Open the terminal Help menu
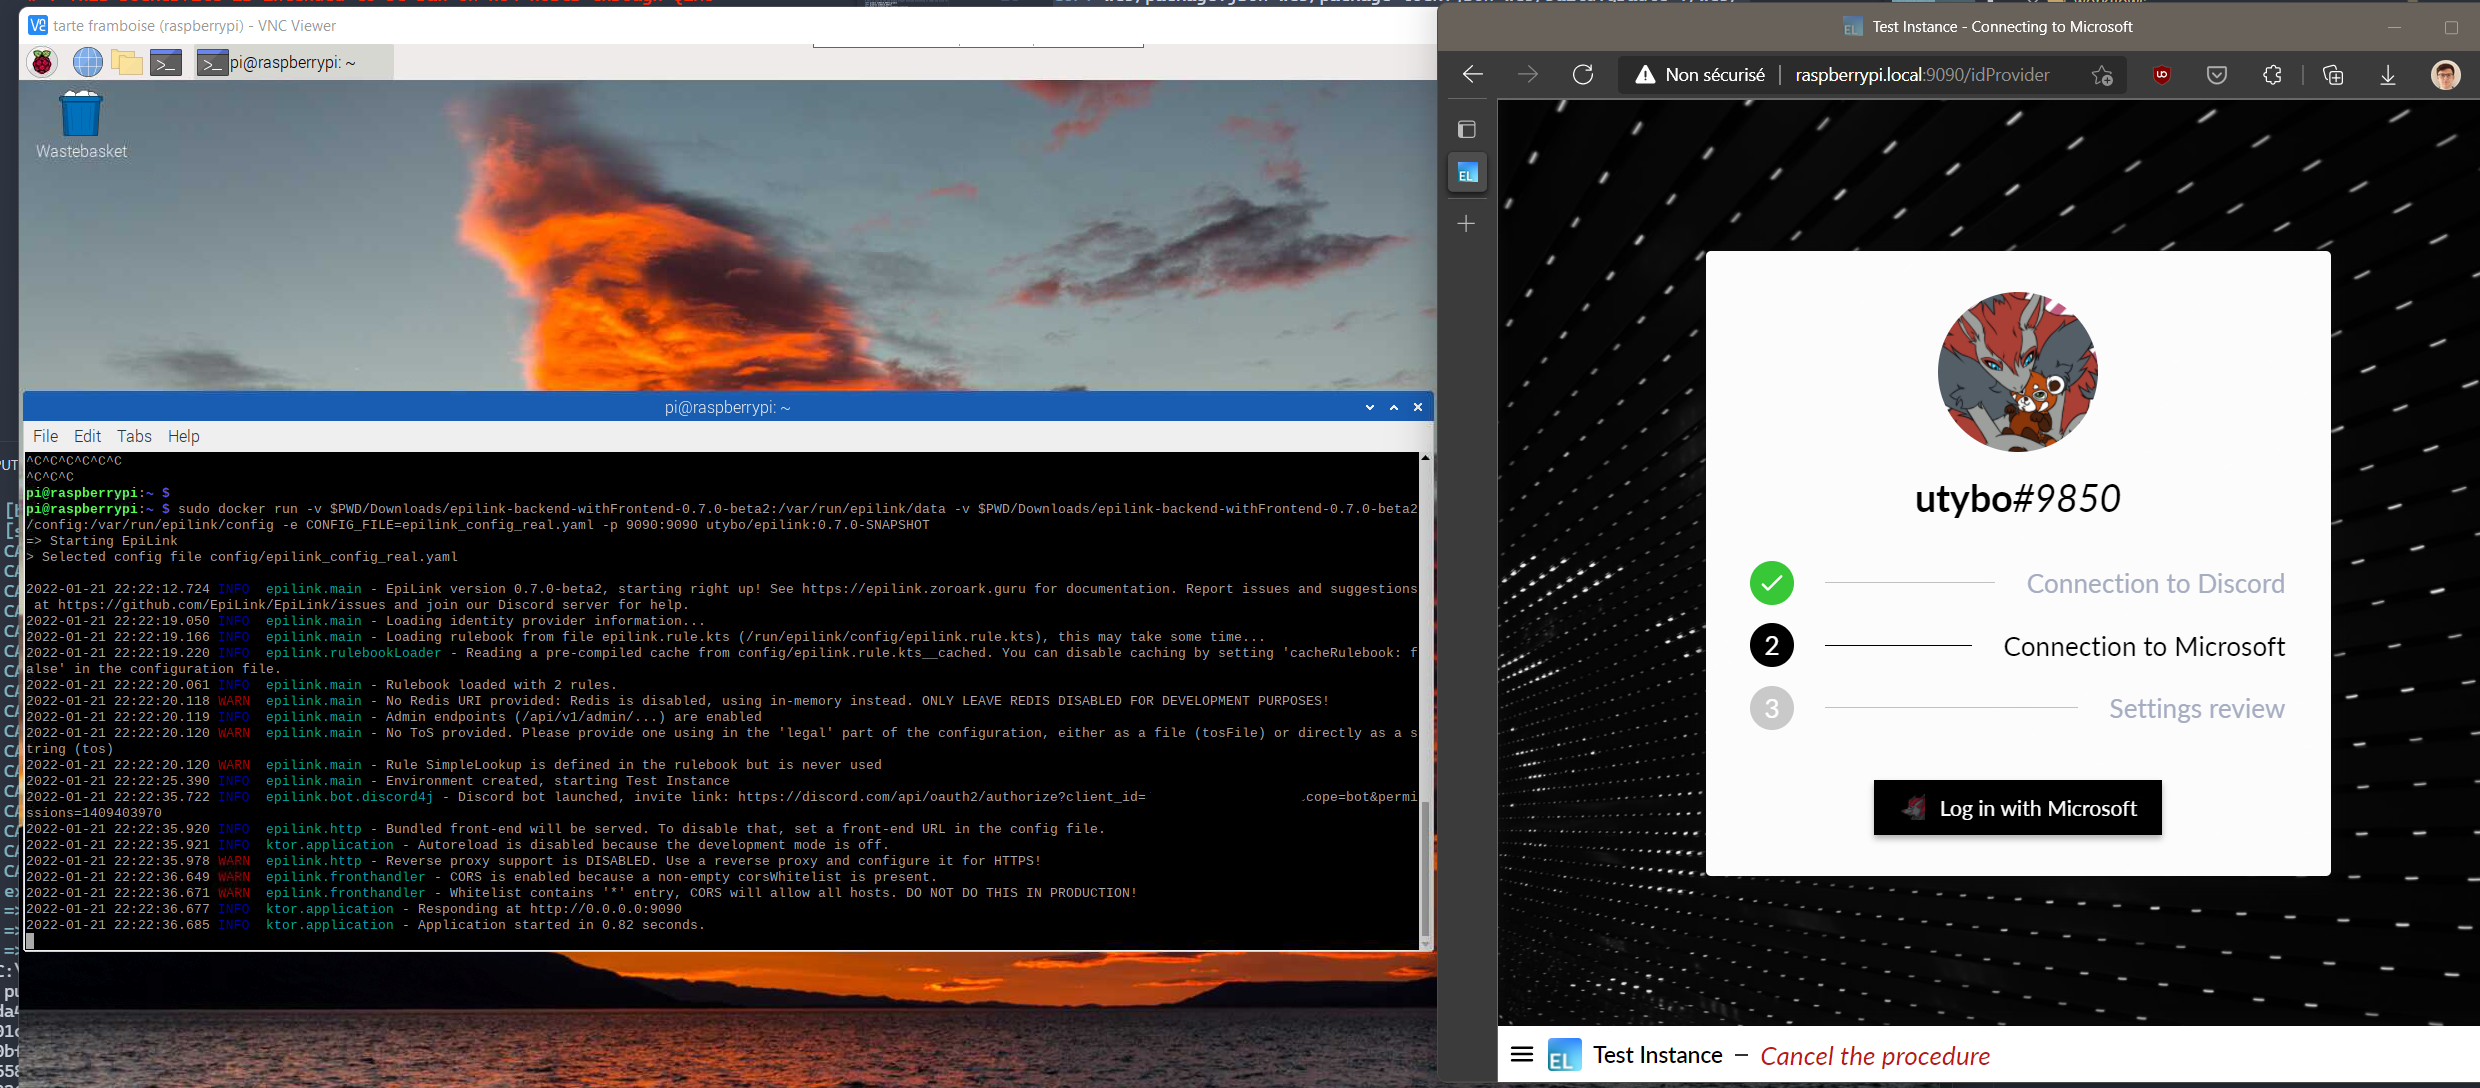The height and width of the screenshot is (1088, 2480). [x=183, y=436]
